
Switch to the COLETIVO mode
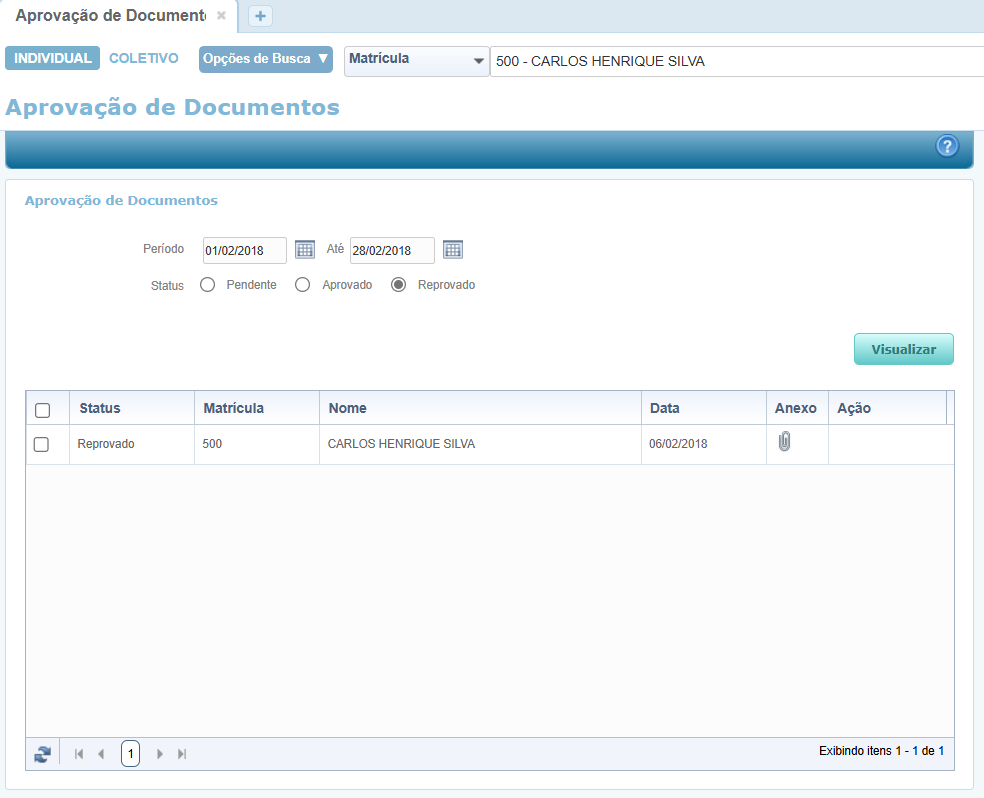144,58
